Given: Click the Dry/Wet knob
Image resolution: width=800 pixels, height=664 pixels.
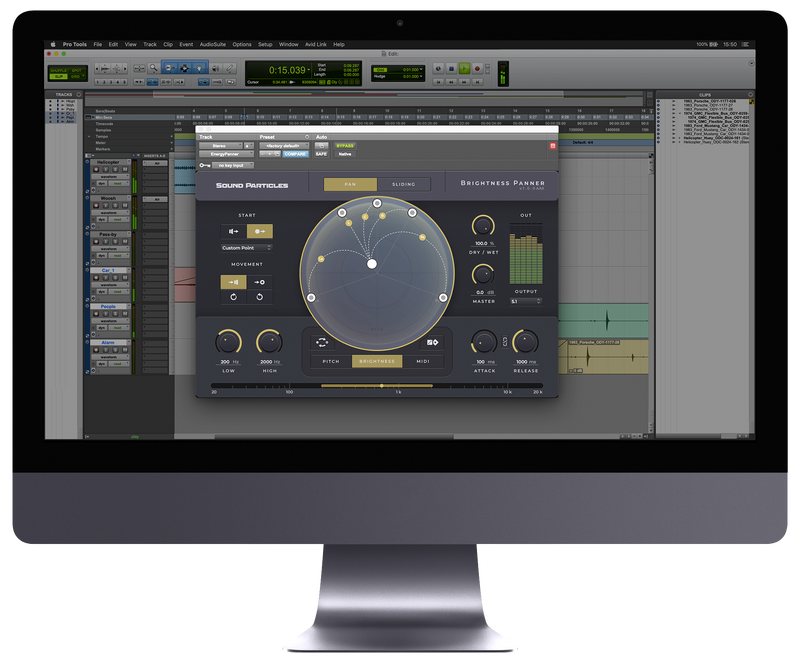Looking at the screenshot, I should click(x=483, y=226).
